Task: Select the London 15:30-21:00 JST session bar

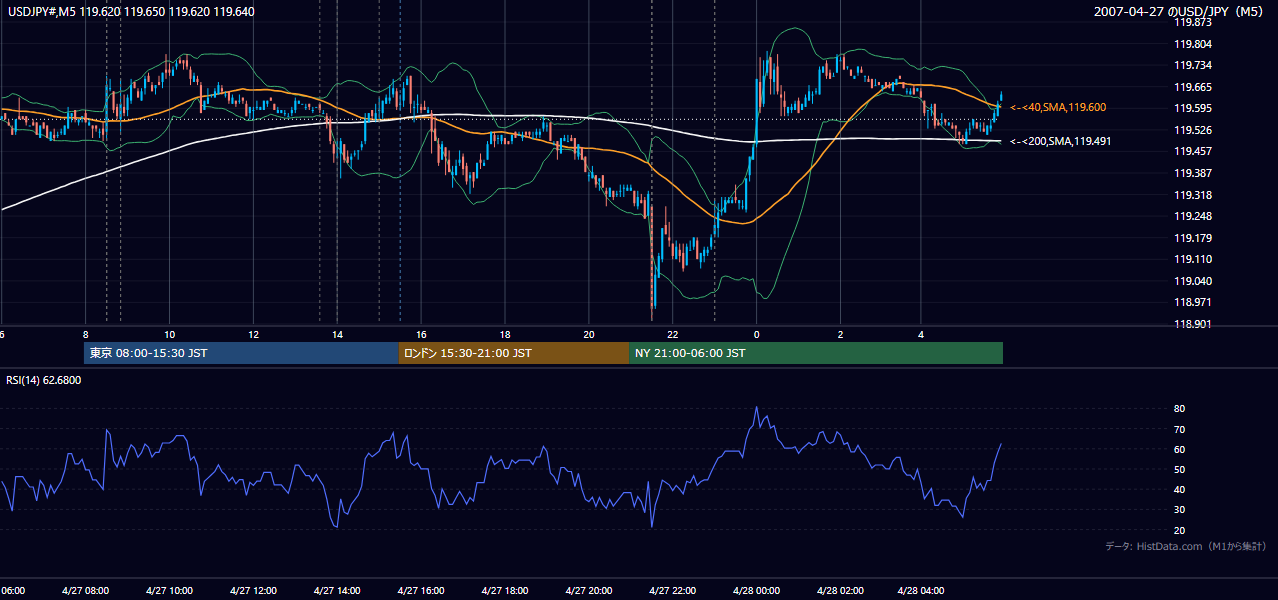Action: [x=514, y=353]
